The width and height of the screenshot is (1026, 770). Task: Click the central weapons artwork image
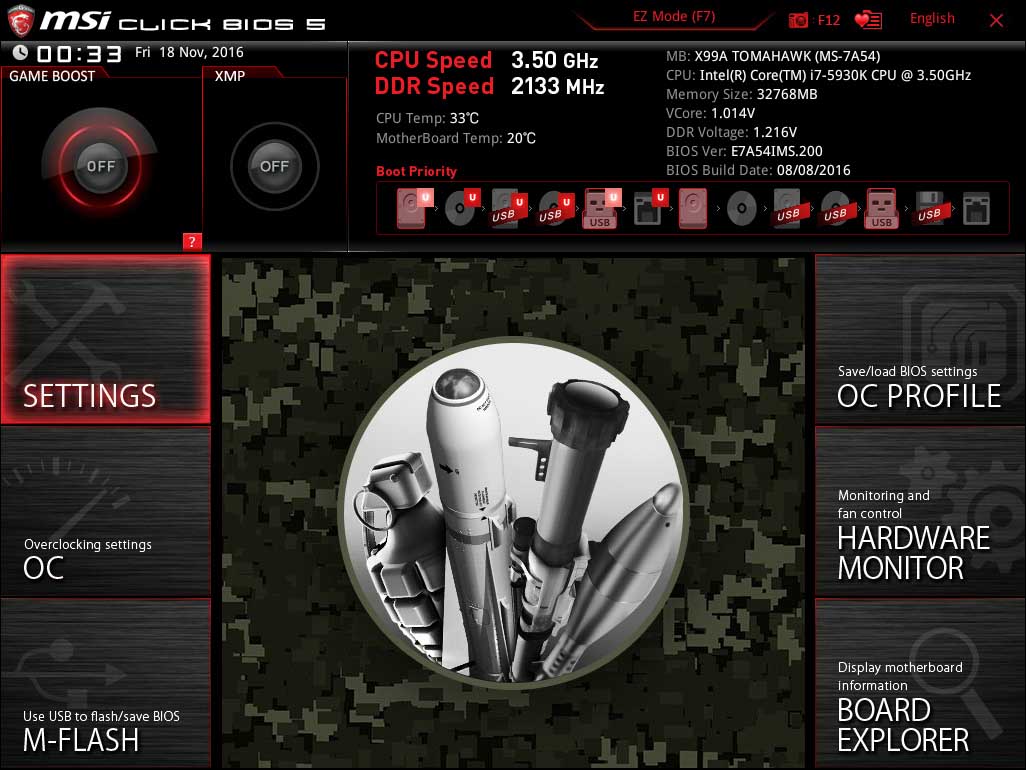coord(514,512)
